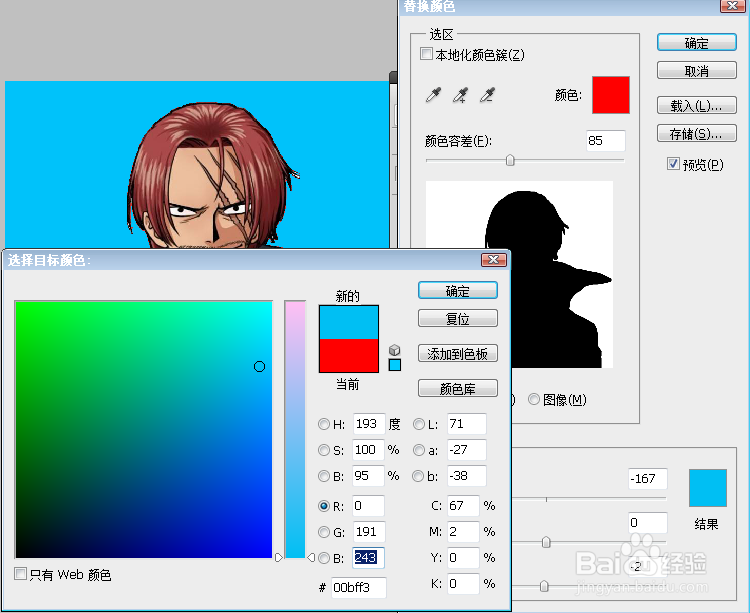Viewport: 750px width, 613px height.
Task: Click the vertical color spectrum strip
Action: click(x=295, y=429)
